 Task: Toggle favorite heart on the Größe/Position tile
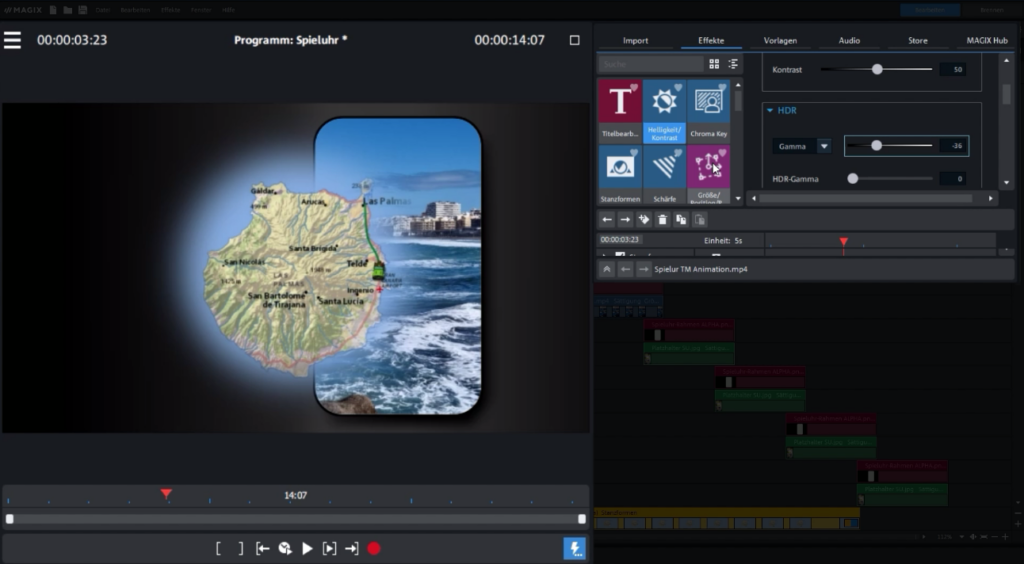pos(722,153)
